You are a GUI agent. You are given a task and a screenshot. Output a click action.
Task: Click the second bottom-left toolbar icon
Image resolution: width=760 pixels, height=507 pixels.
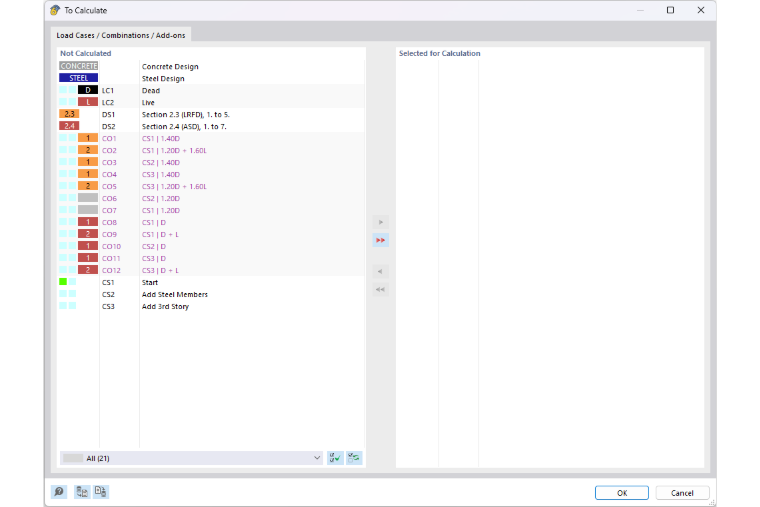tap(81, 492)
